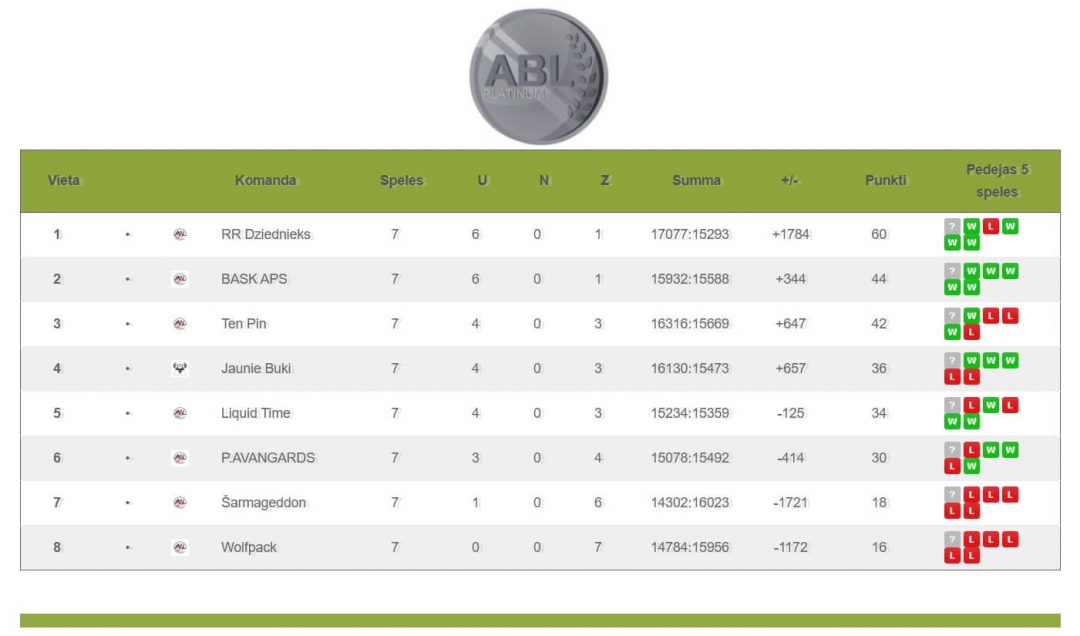Screen dimensions: 1080x636
Task: Click the +344 difference value
Action: pyautogui.click(x=791, y=279)
